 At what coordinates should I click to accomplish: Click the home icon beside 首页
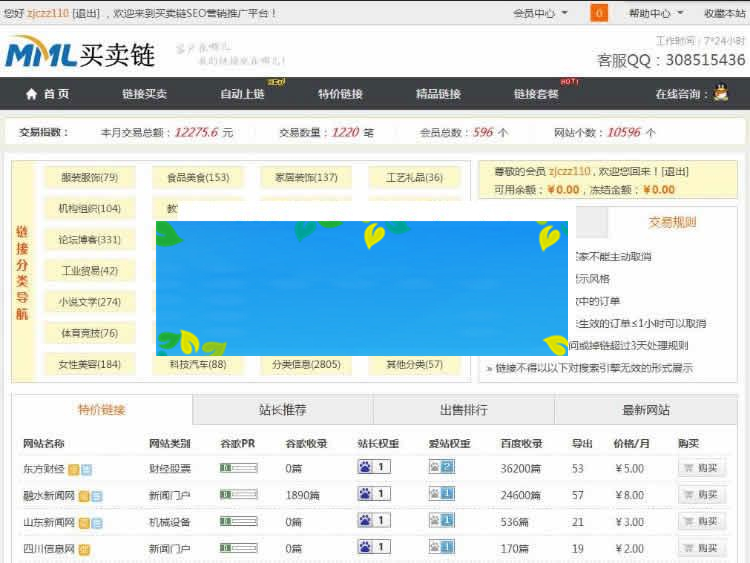(x=31, y=94)
